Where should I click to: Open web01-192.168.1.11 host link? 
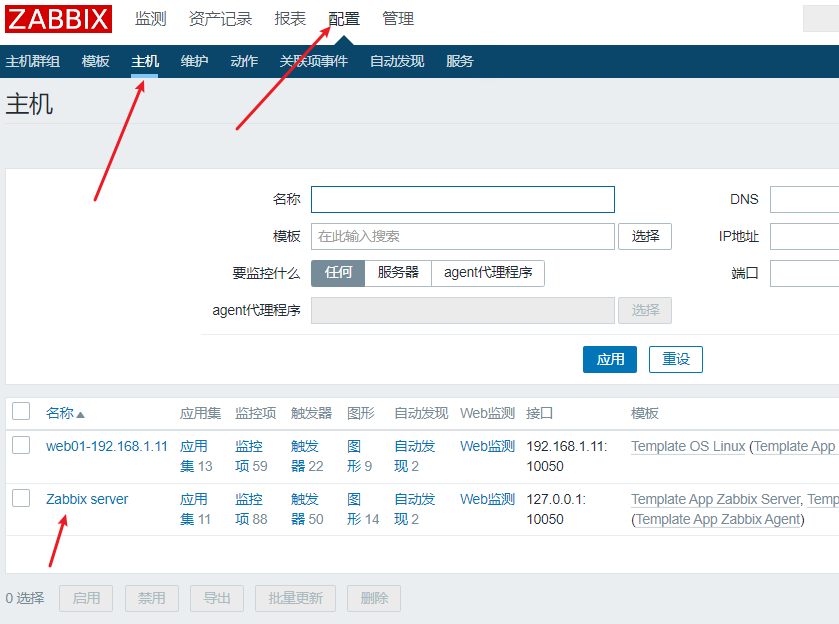point(107,446)
